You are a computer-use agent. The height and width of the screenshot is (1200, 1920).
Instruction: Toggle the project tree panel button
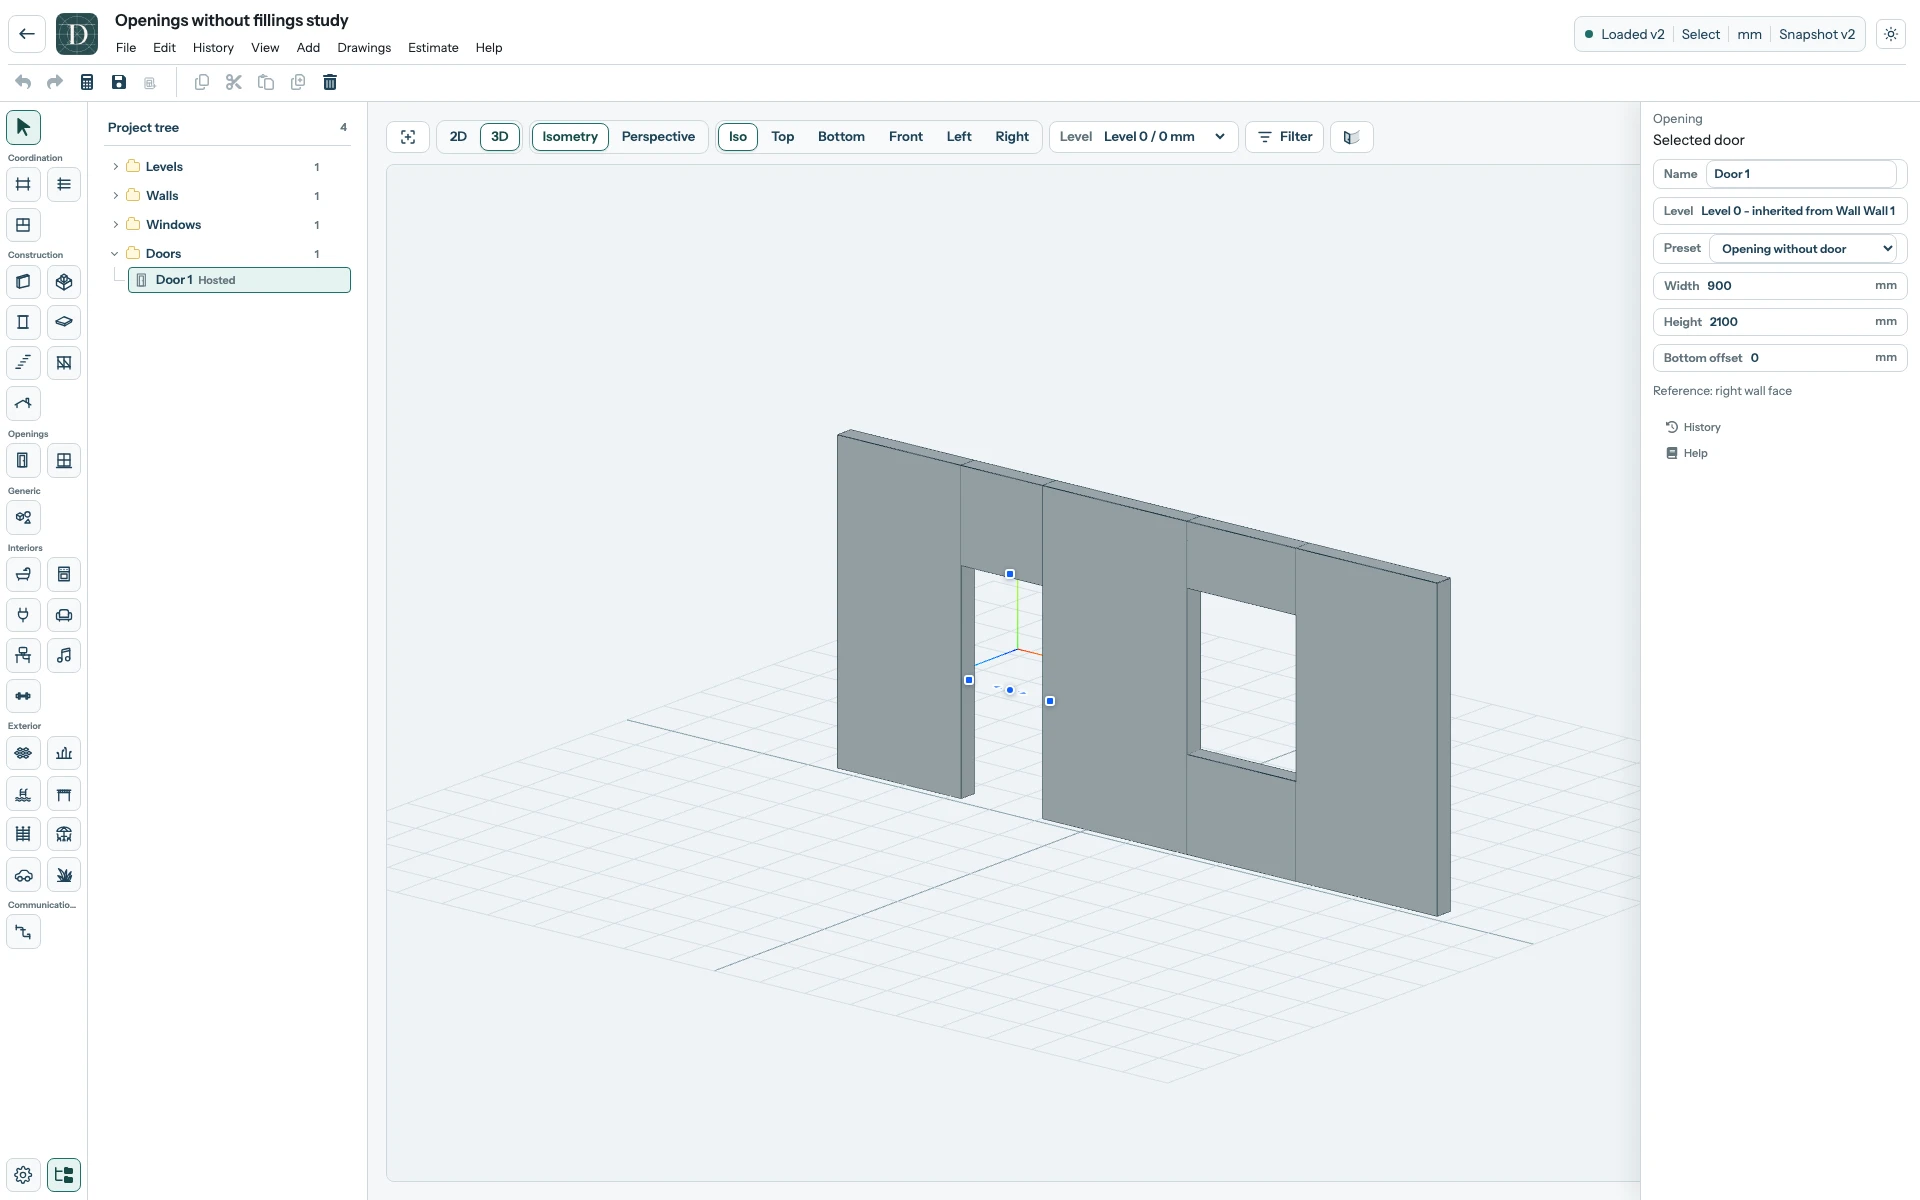(64, 1175)
